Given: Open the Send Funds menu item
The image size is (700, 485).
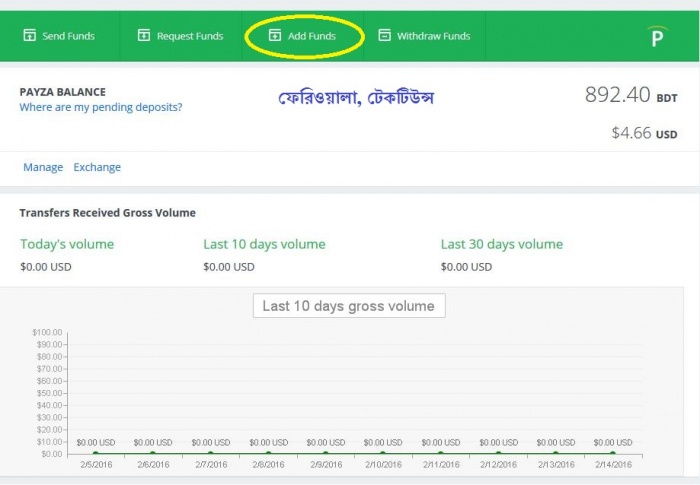Looking at the screenshot, I should [x=59, y=36].
